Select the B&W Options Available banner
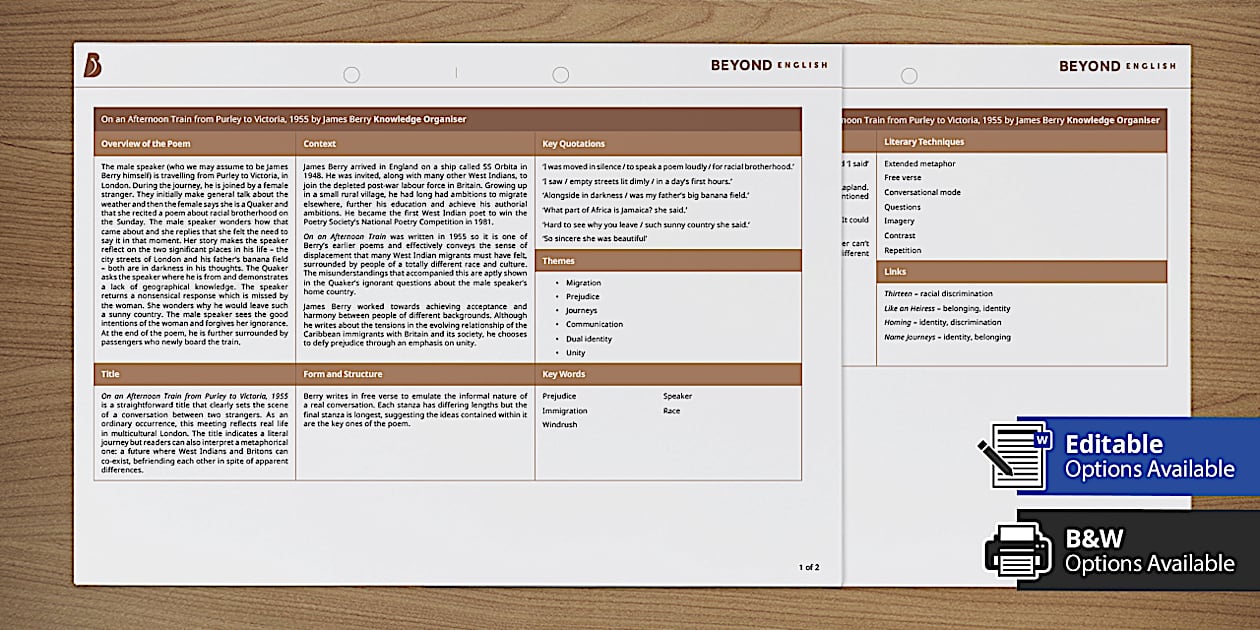This screenshot has width=1260, height=630. click(x=1138, y=550)
